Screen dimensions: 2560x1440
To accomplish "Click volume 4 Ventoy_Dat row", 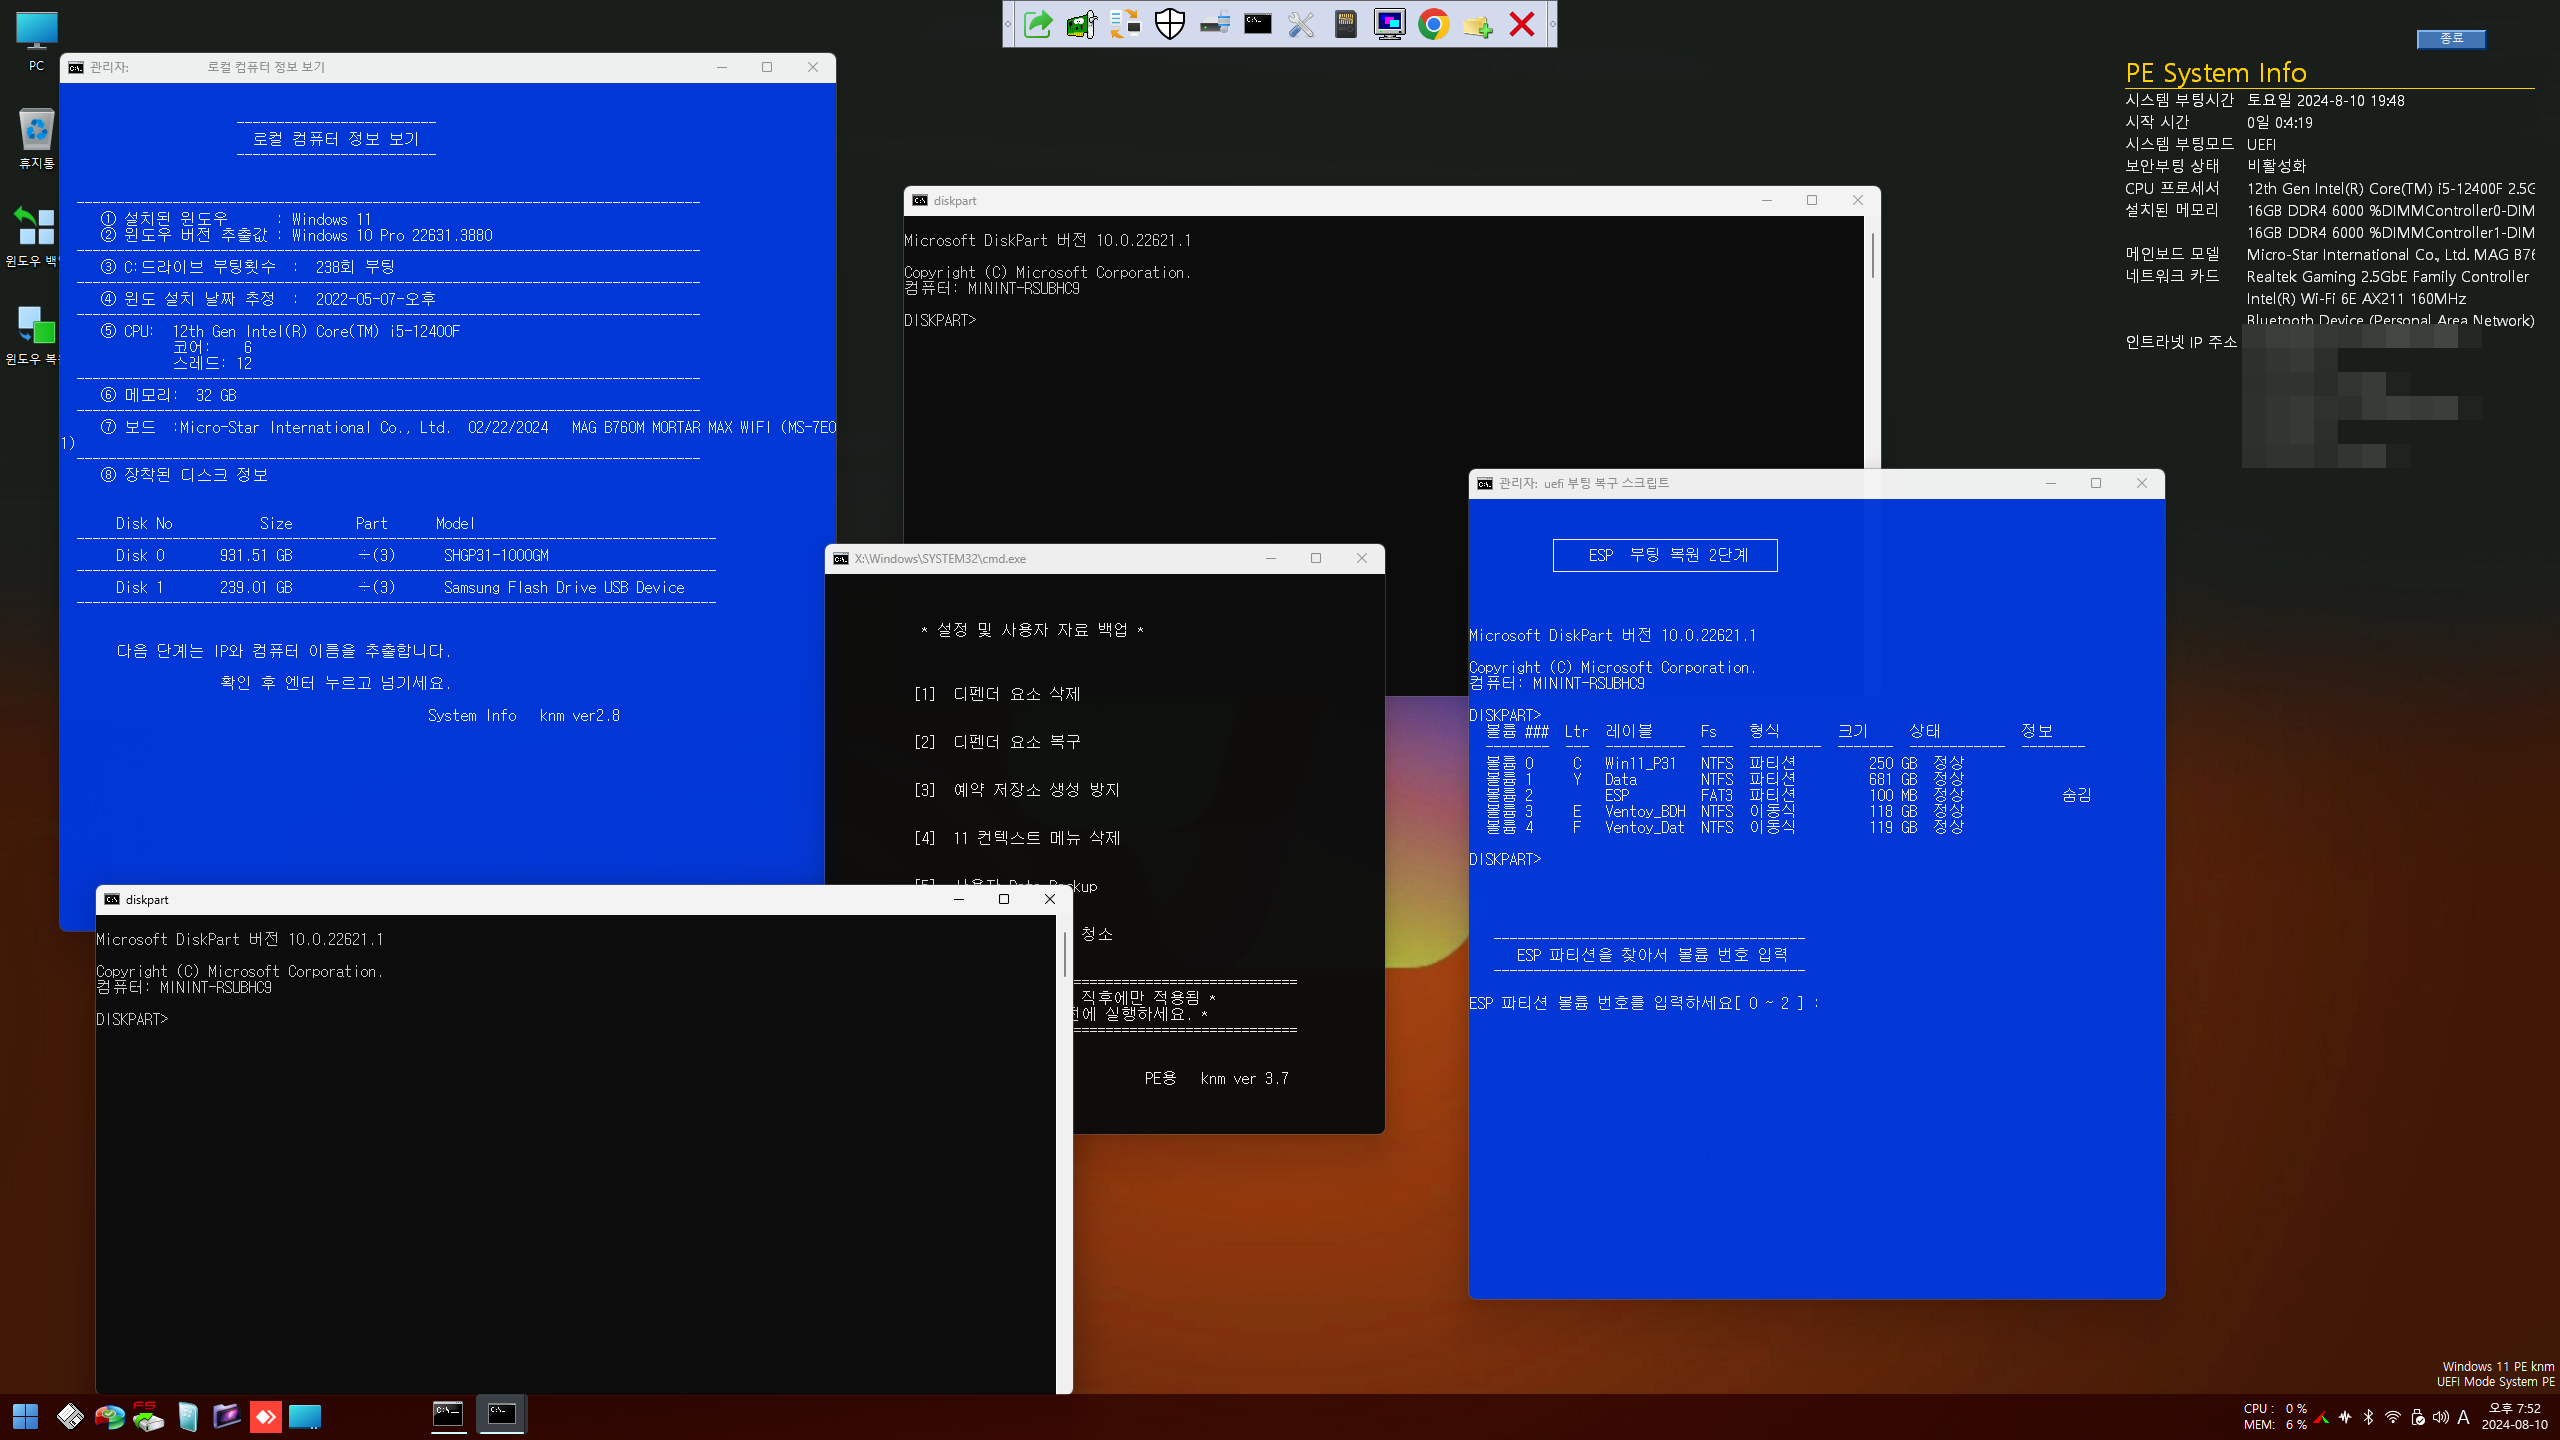I will click(1725, 828).
